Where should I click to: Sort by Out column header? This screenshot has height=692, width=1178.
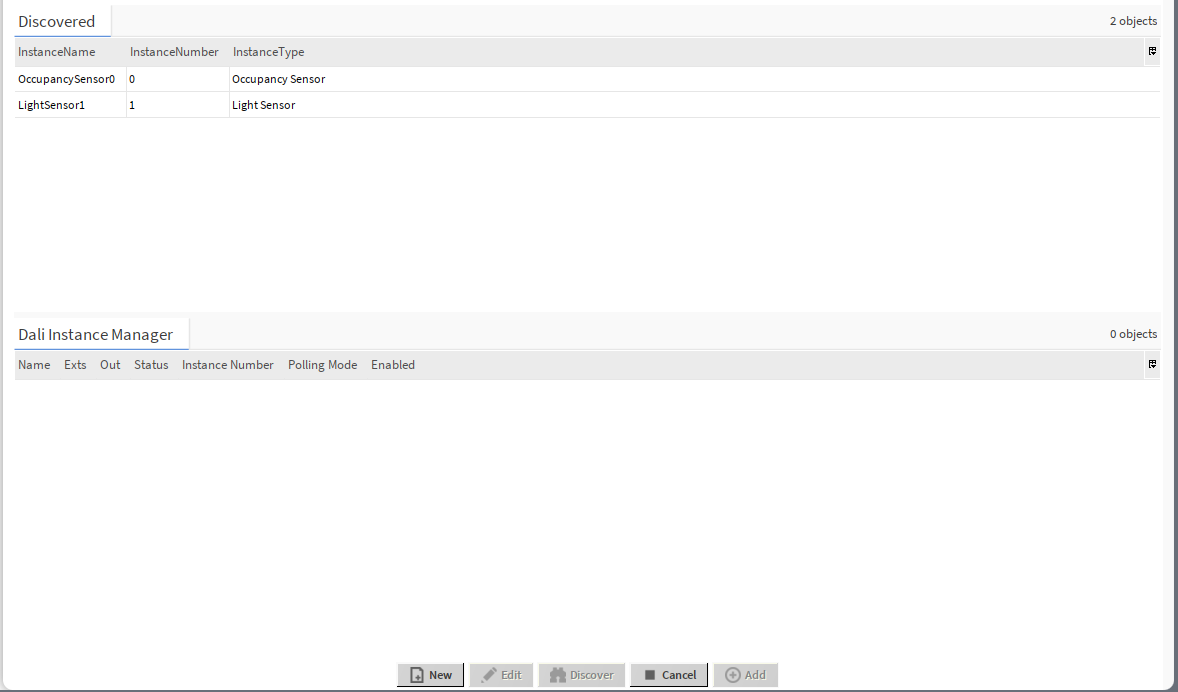pyautogui.click(x=110, y=365)
